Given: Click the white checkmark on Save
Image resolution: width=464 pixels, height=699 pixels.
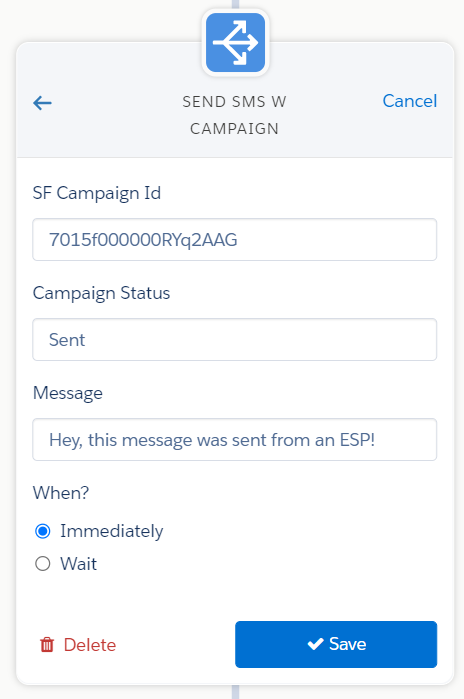Looking at the screenshot, I should tap(315, 644).
